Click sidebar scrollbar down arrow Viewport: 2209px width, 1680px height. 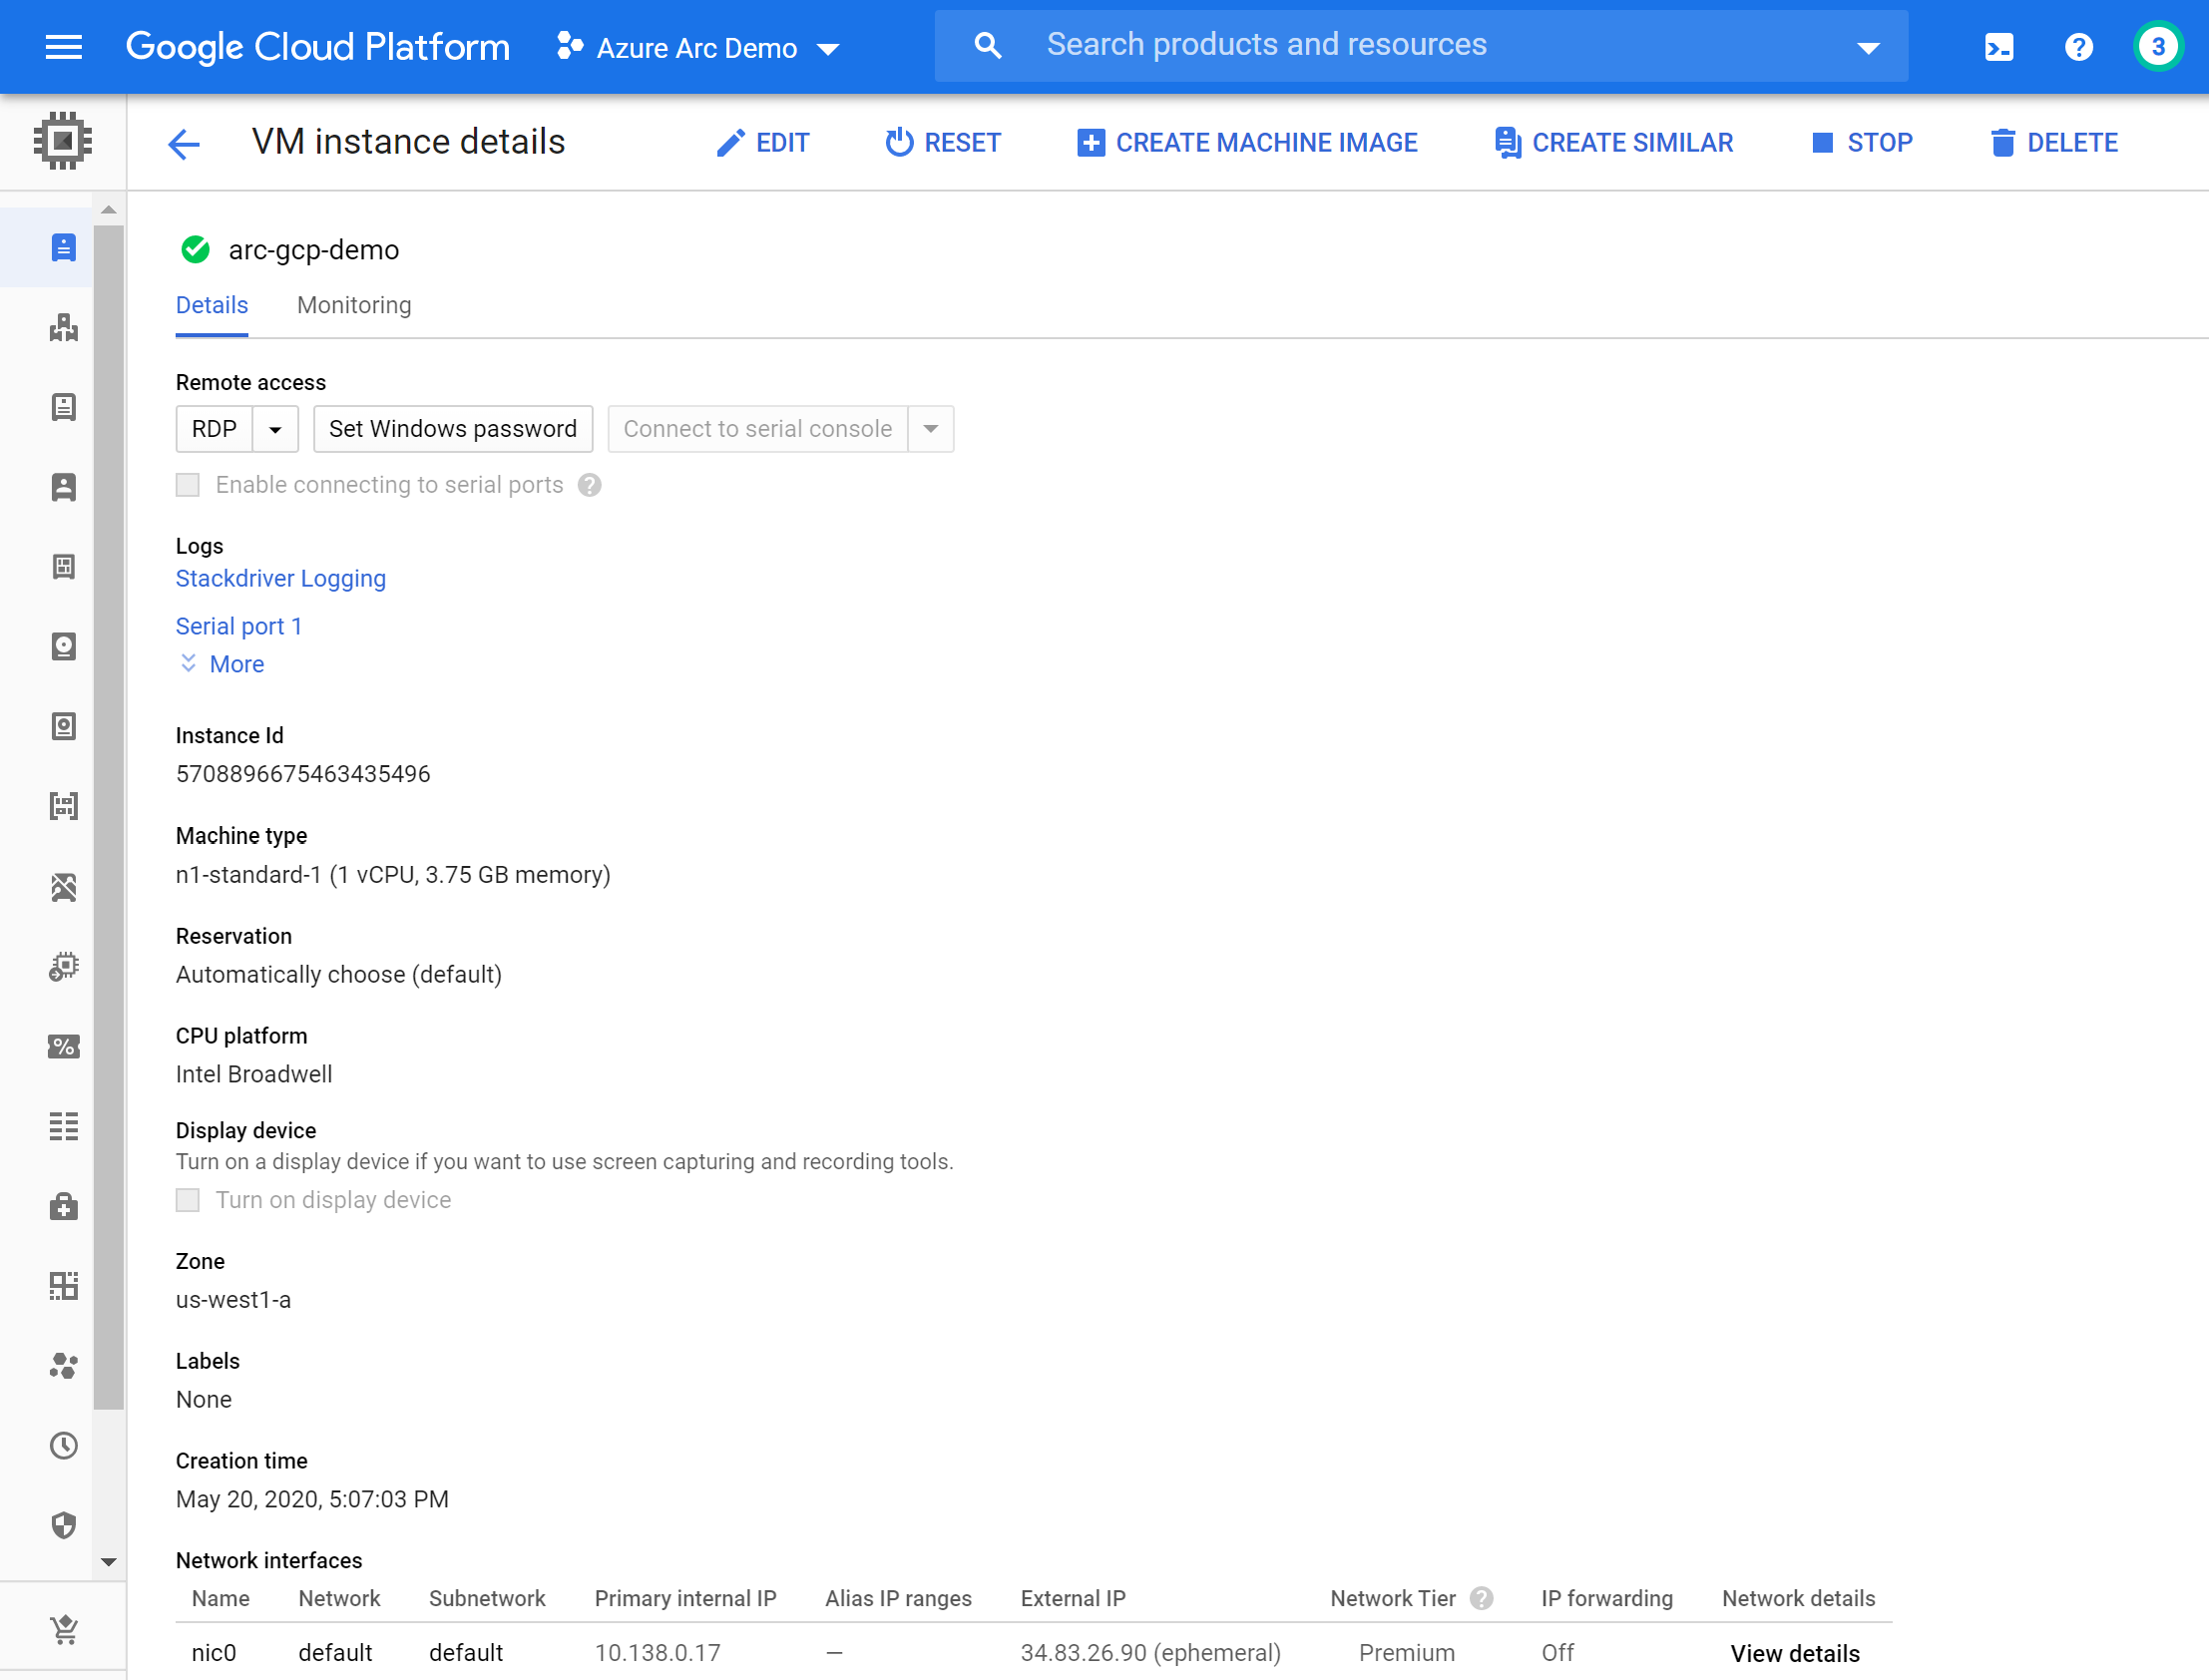coord(109,1562)
